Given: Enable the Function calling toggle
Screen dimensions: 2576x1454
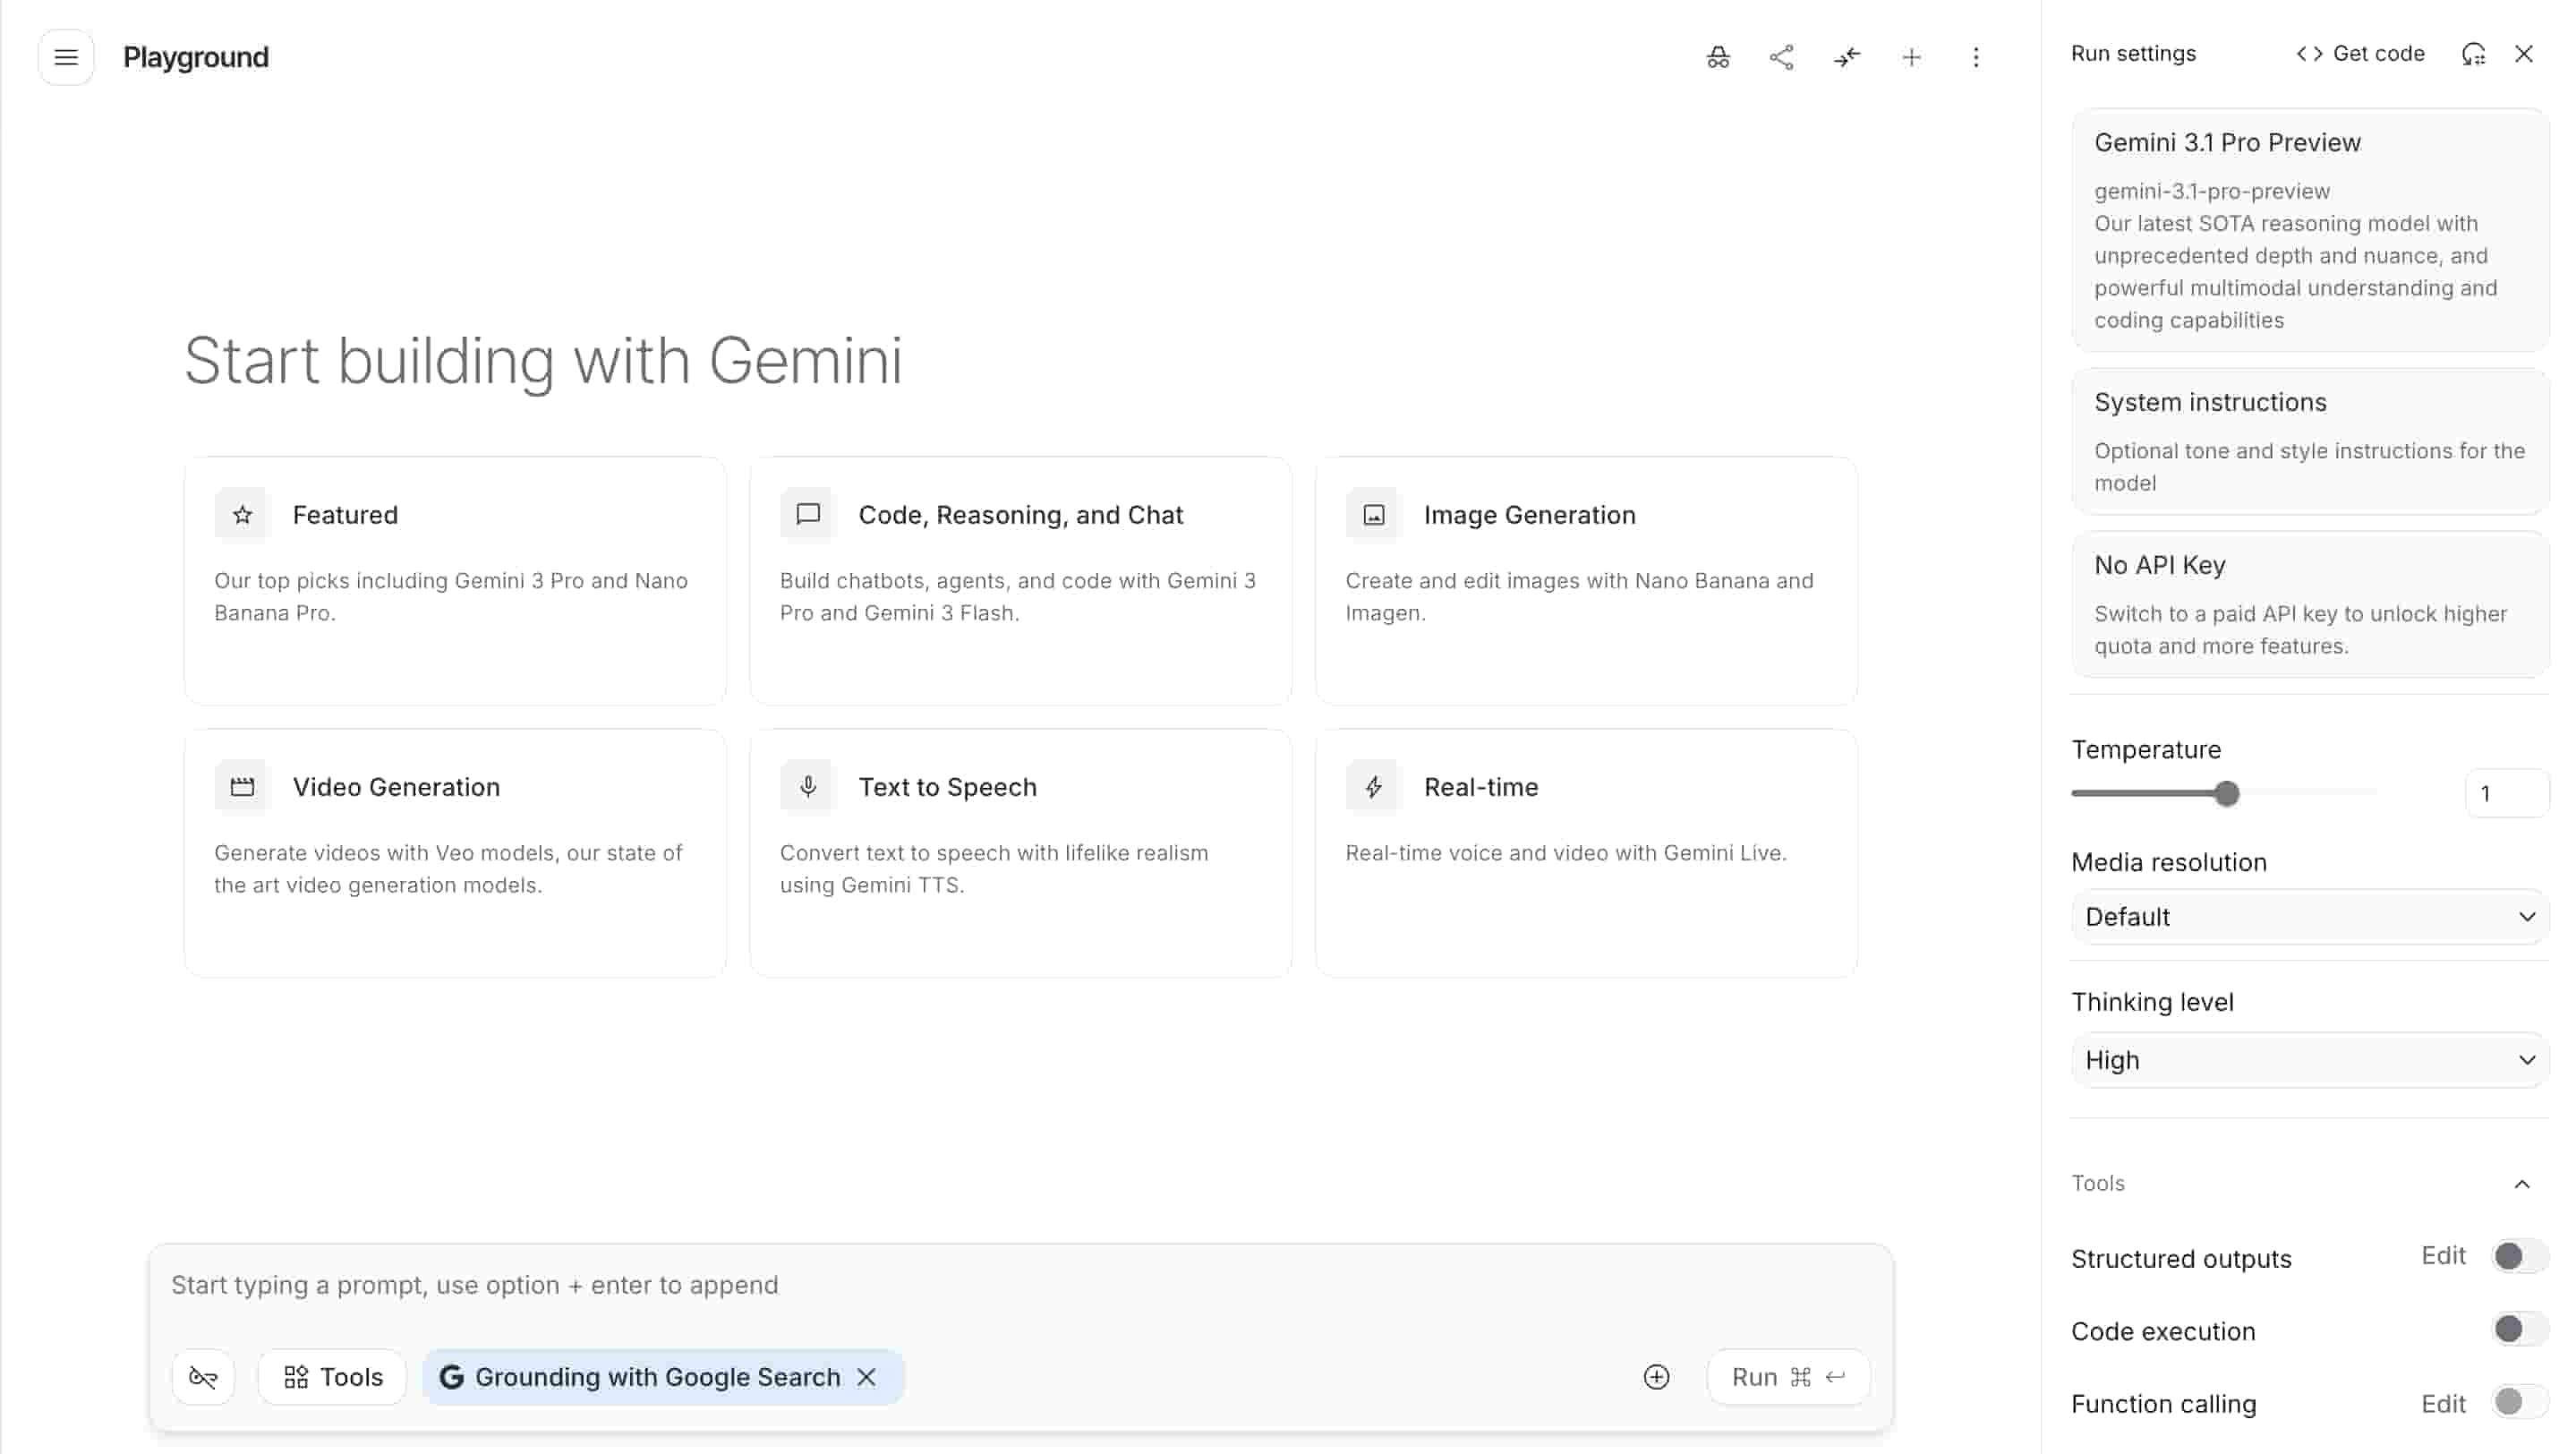Looking at the screenshot, I should coord(2518,1402).
